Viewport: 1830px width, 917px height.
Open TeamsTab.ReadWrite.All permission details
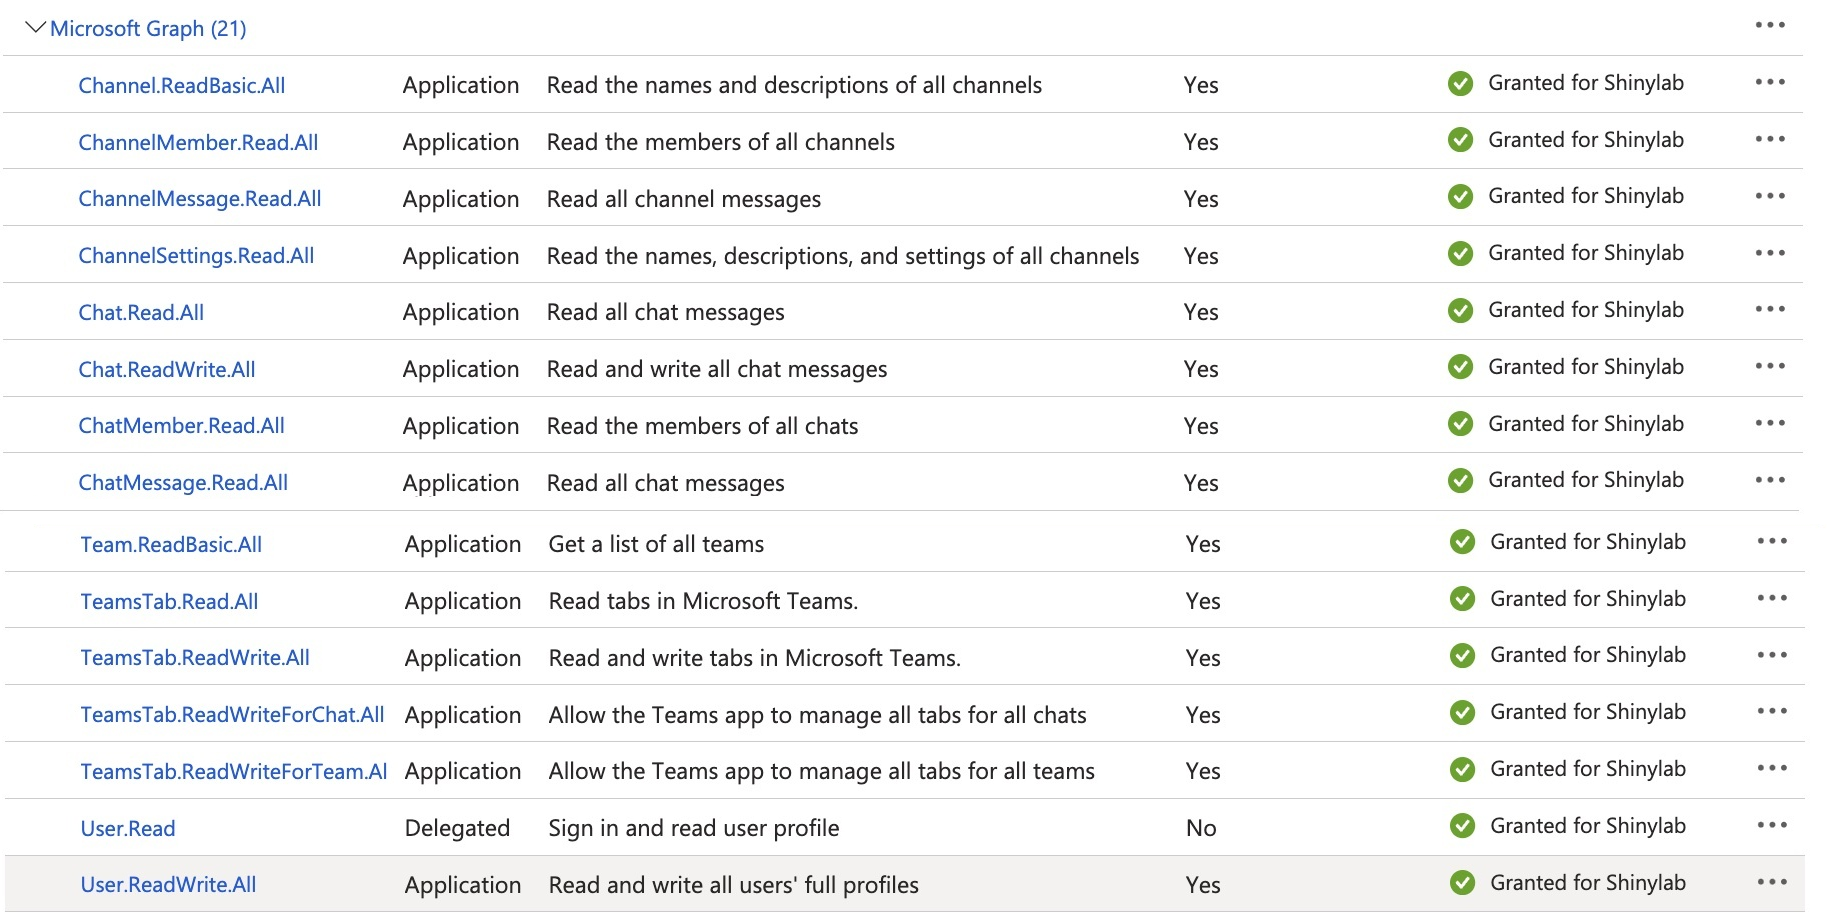click(195, 658)
